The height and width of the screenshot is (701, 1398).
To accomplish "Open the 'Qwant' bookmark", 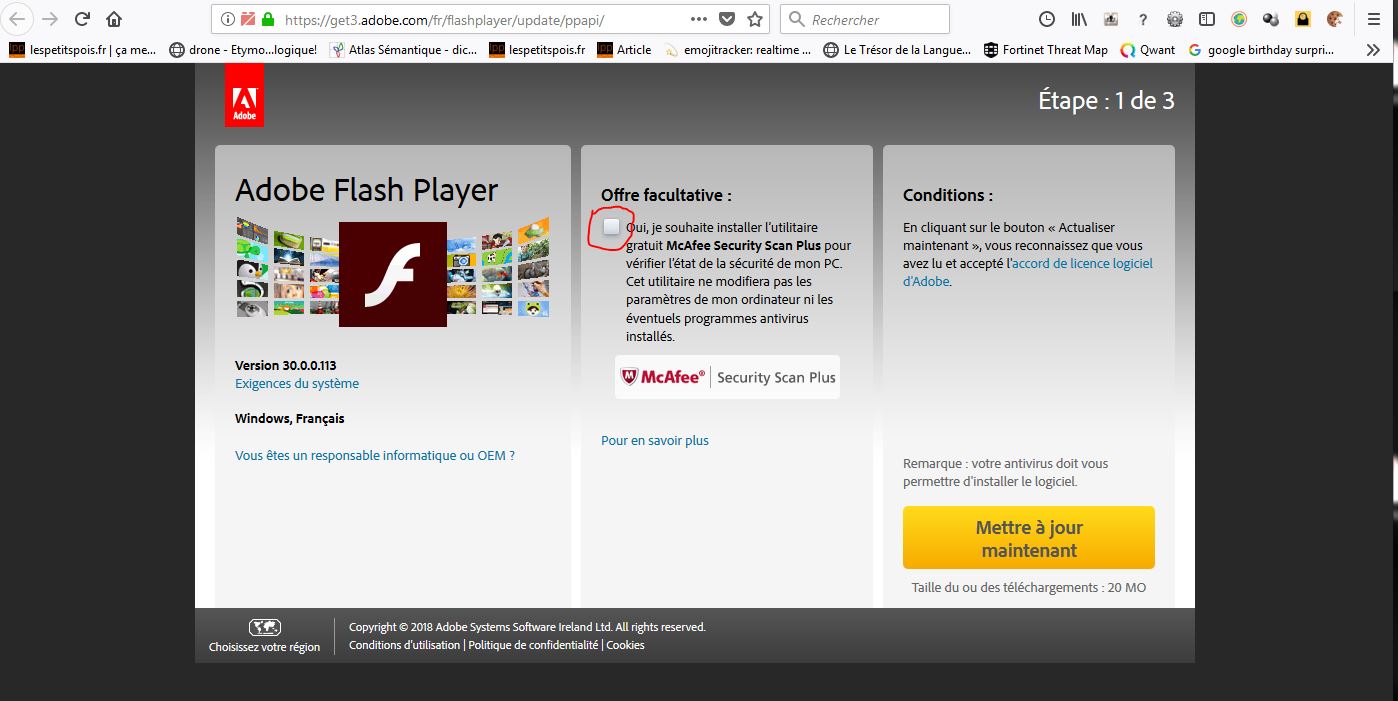I will pos(1148,50).
